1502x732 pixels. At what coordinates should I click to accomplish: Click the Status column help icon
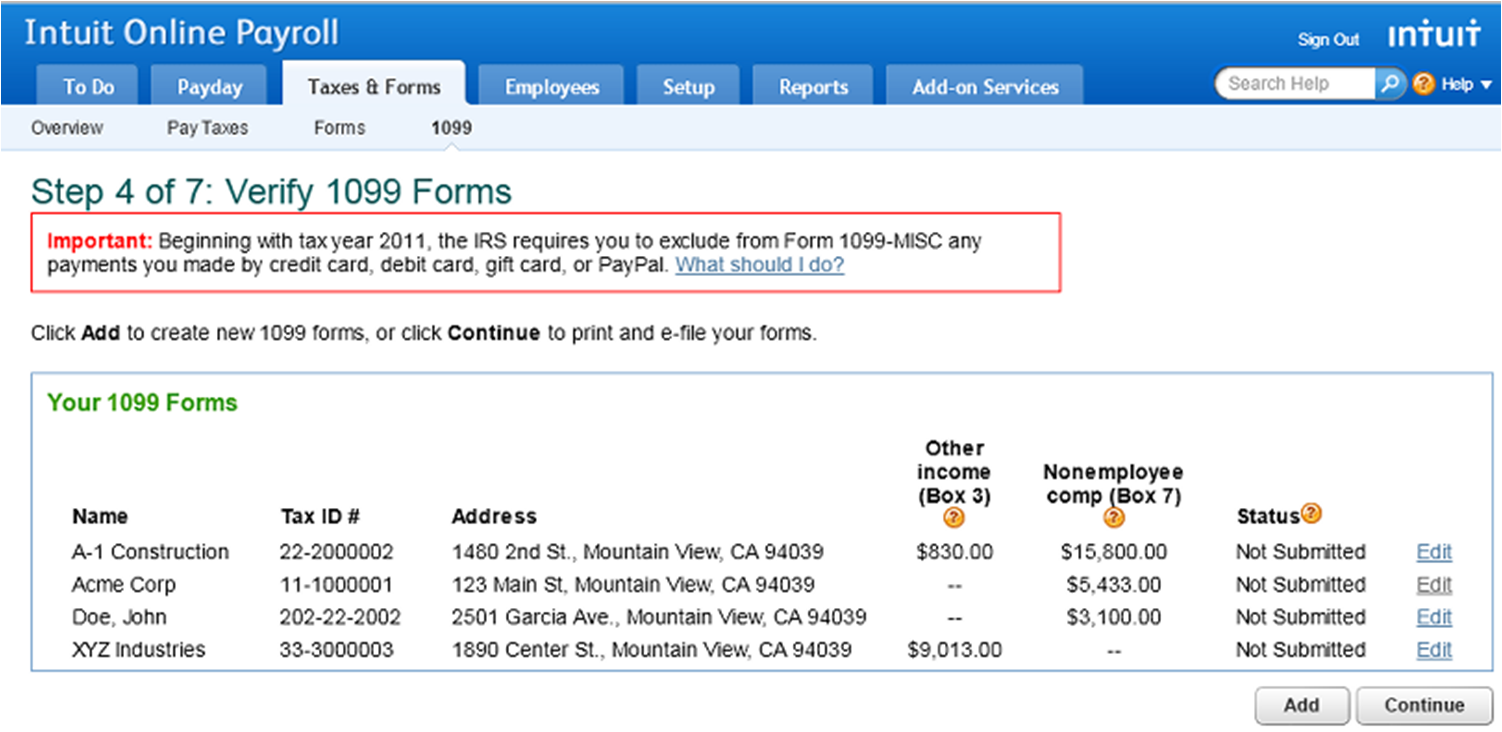1311,513
